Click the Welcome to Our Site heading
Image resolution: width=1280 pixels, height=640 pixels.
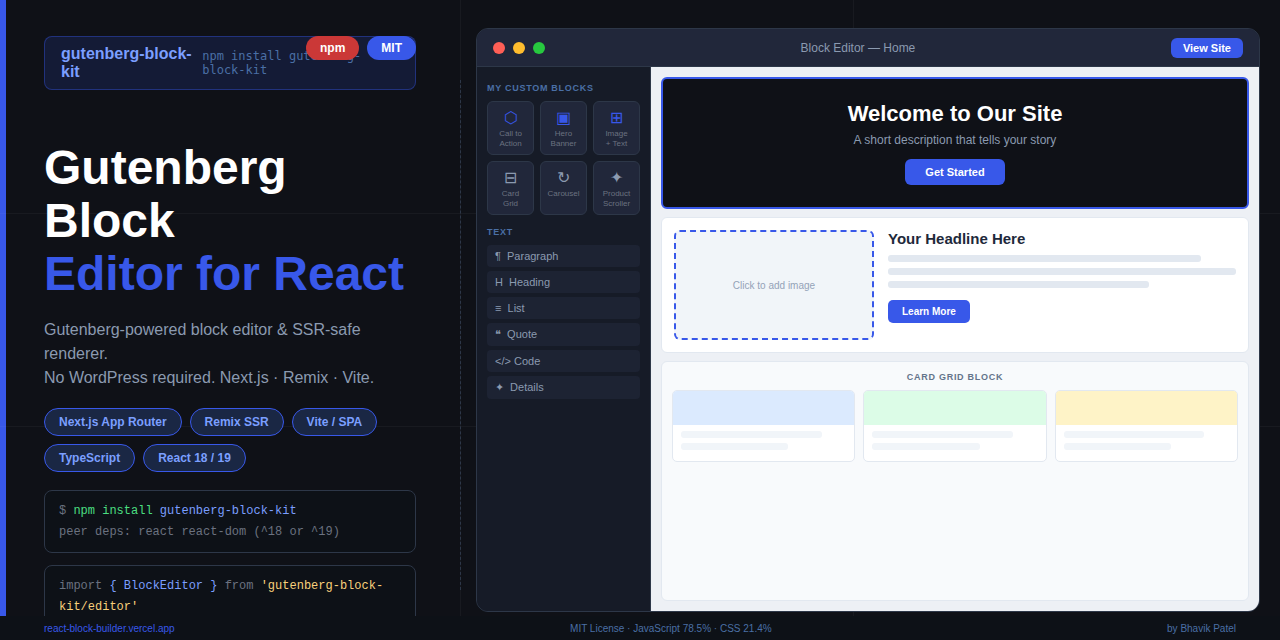pos(955,114)
